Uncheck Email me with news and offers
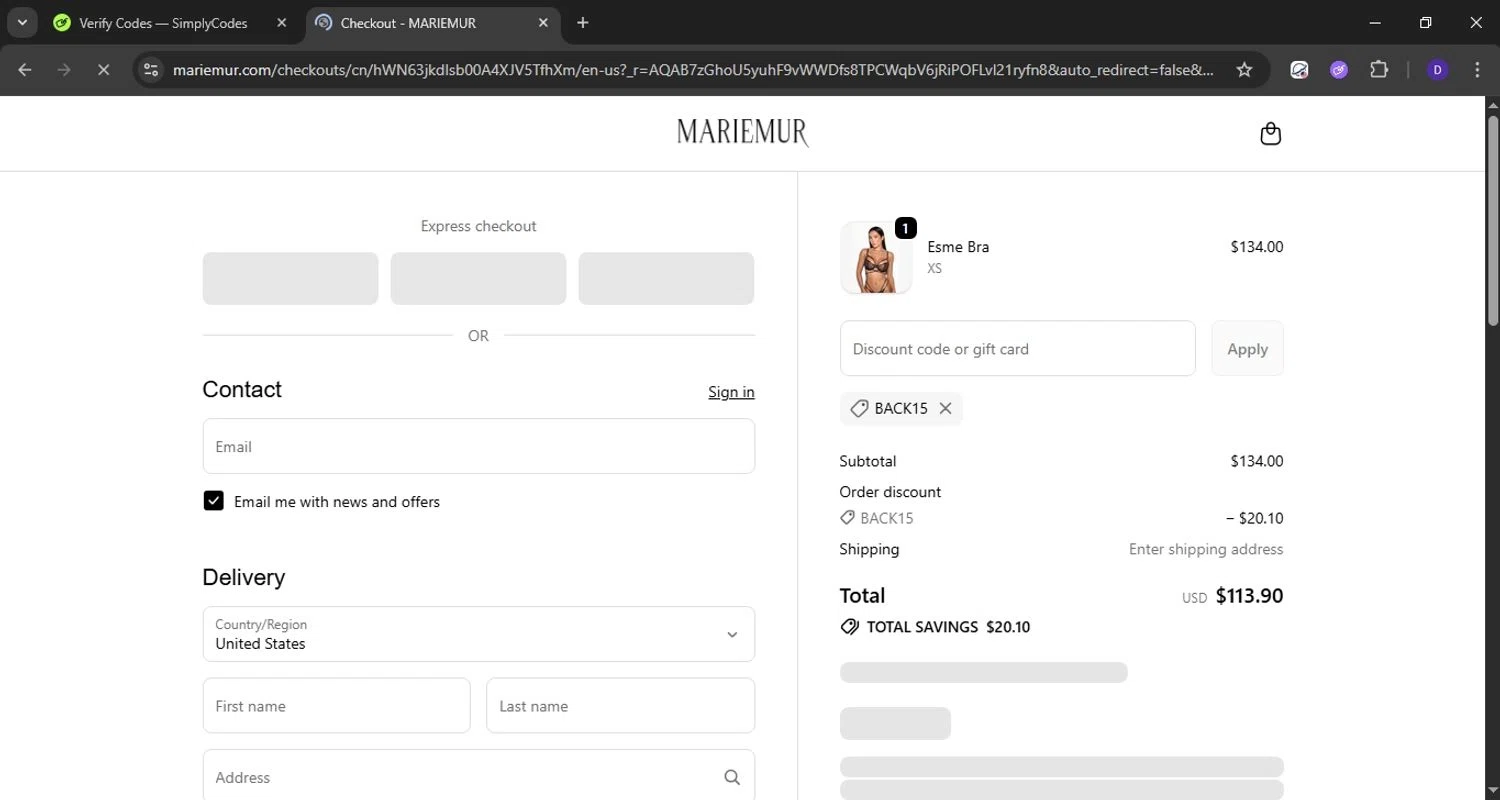This screenshot has height=800, width=1500. point(213,501)
